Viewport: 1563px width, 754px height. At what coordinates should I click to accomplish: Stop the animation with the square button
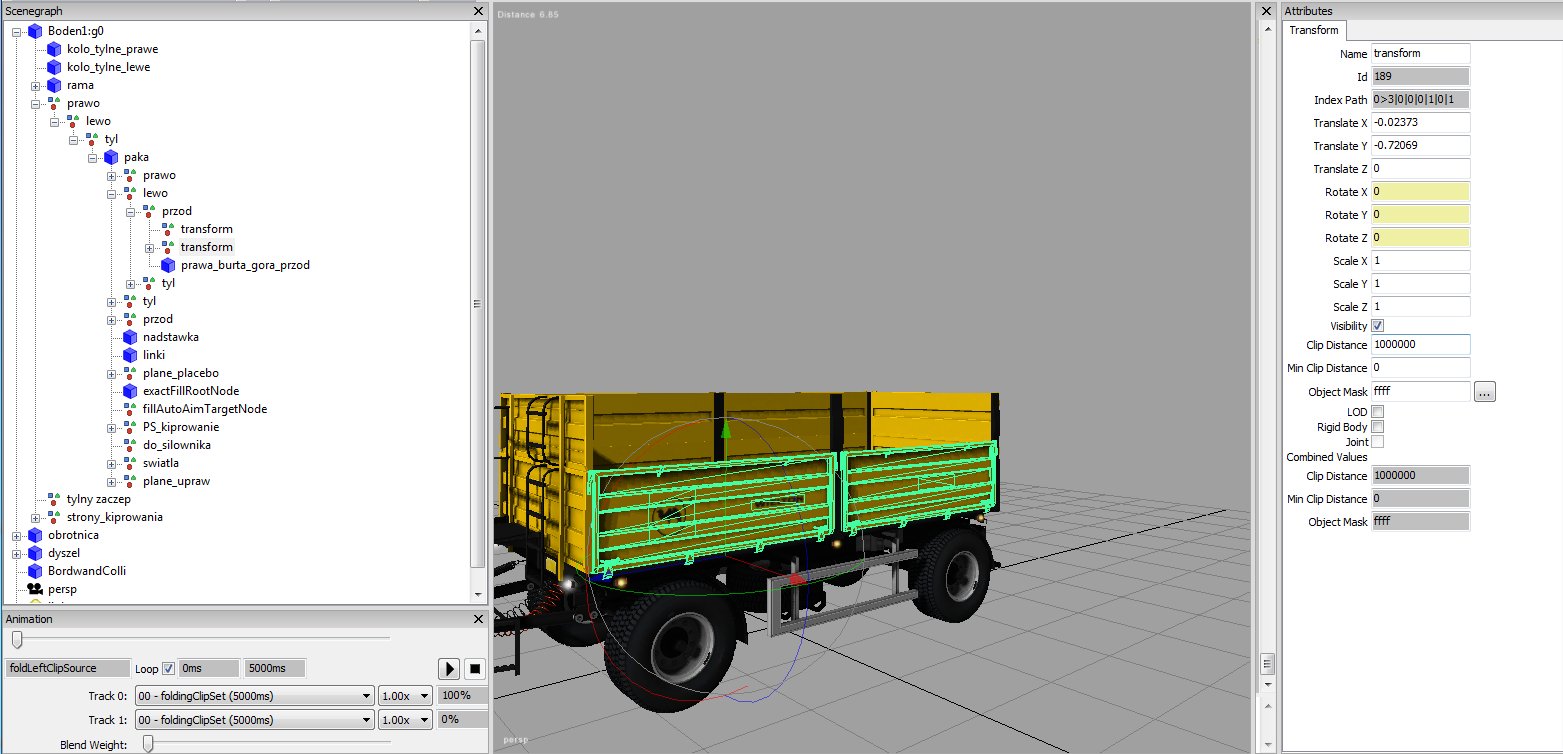[475, 668]
